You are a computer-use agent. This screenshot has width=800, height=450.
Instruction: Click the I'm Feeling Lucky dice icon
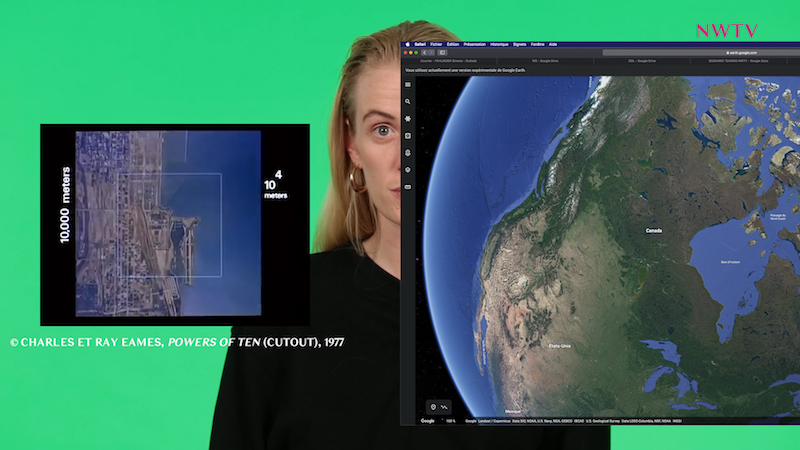click(408, 136)
